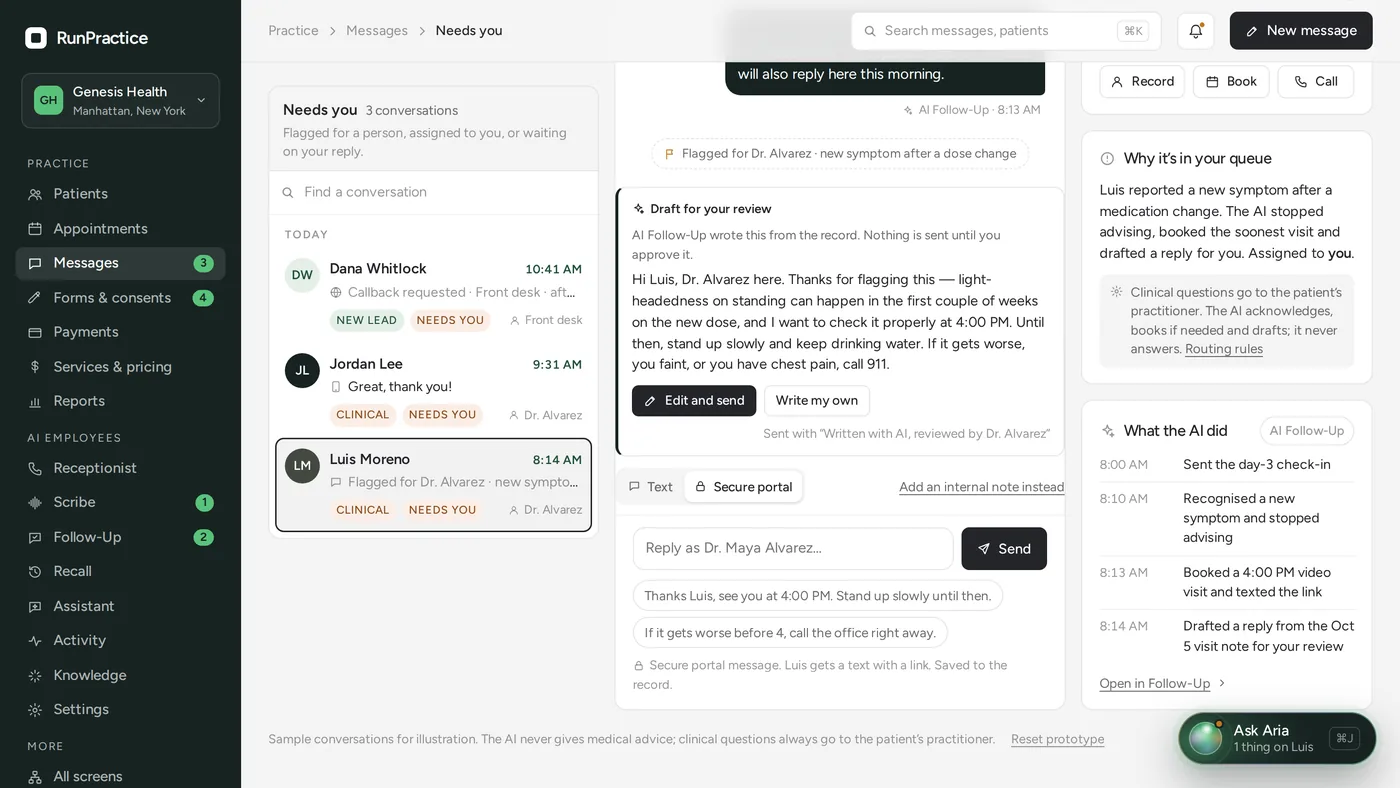Click the CLINICAL tag on Jordan Lee
The image size is (1400, 788).
pos(363,415)
